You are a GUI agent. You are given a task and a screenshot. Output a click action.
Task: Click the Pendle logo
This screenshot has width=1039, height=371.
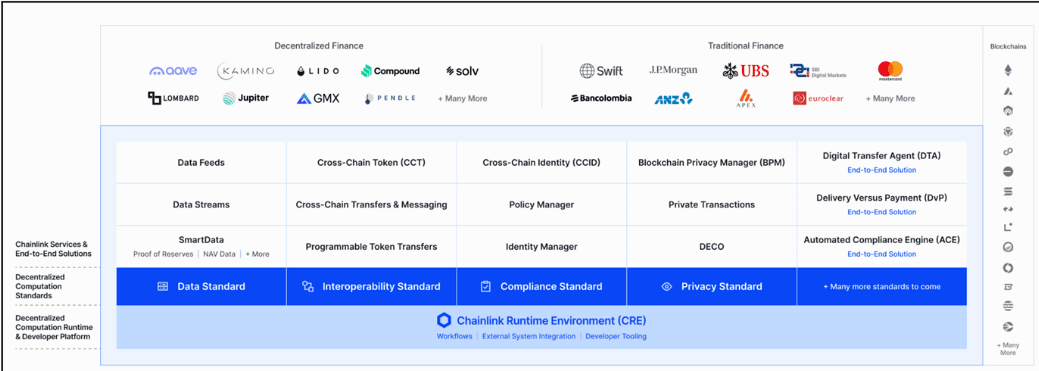390,99
